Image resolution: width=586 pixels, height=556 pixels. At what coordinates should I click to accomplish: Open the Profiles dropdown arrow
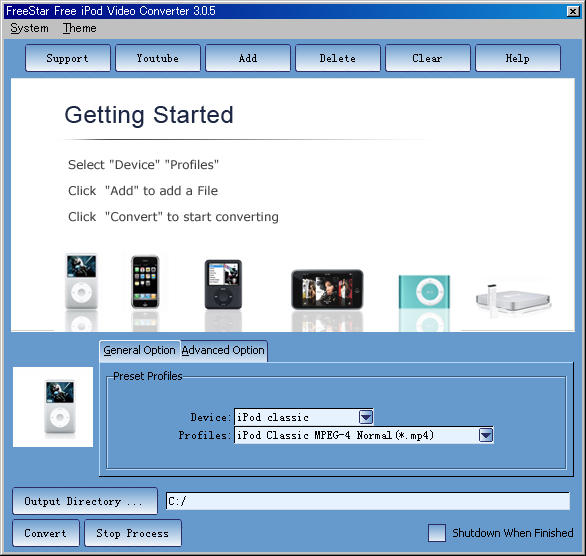(x=486, y=435)
